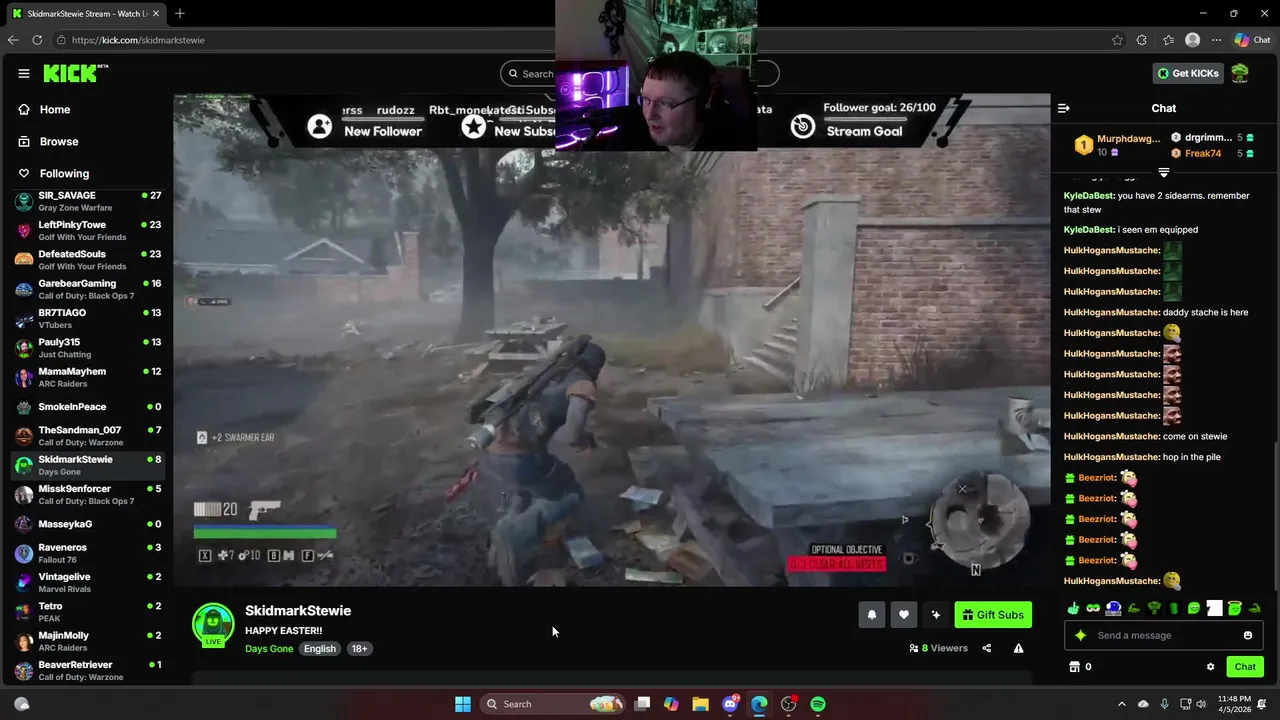Click the Send a message field

pos(1166,635)
